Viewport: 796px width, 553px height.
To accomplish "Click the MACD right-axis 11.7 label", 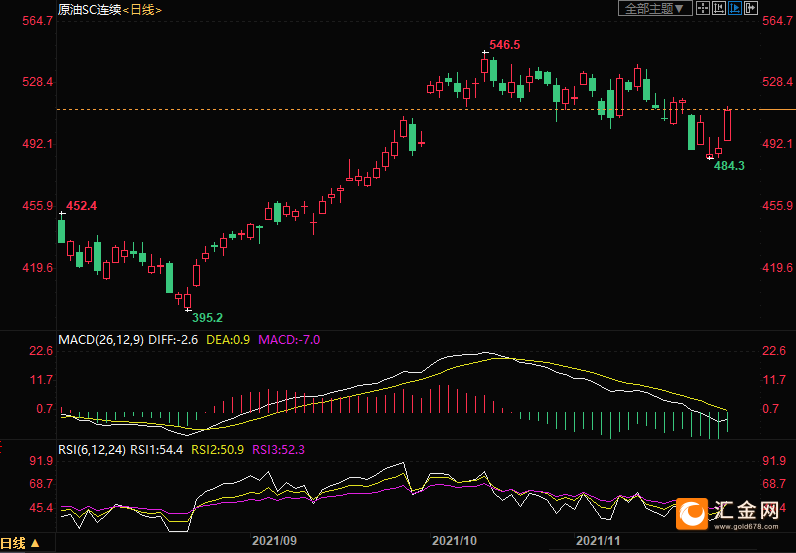I will 774,379.
